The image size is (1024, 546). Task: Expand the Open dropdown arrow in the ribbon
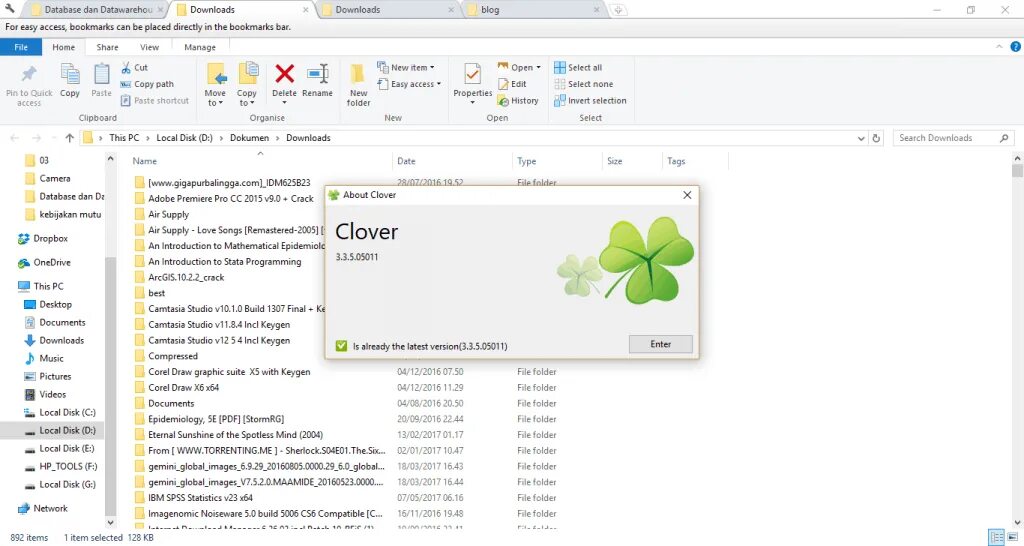pyautogui.click(x=538, y=67)
